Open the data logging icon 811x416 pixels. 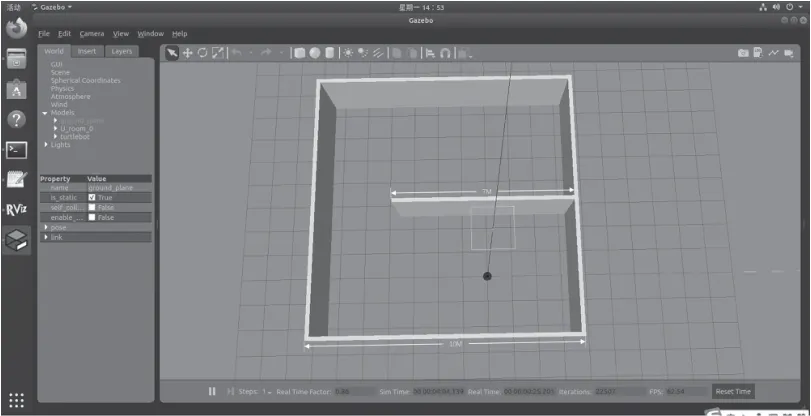coord(758,53)
